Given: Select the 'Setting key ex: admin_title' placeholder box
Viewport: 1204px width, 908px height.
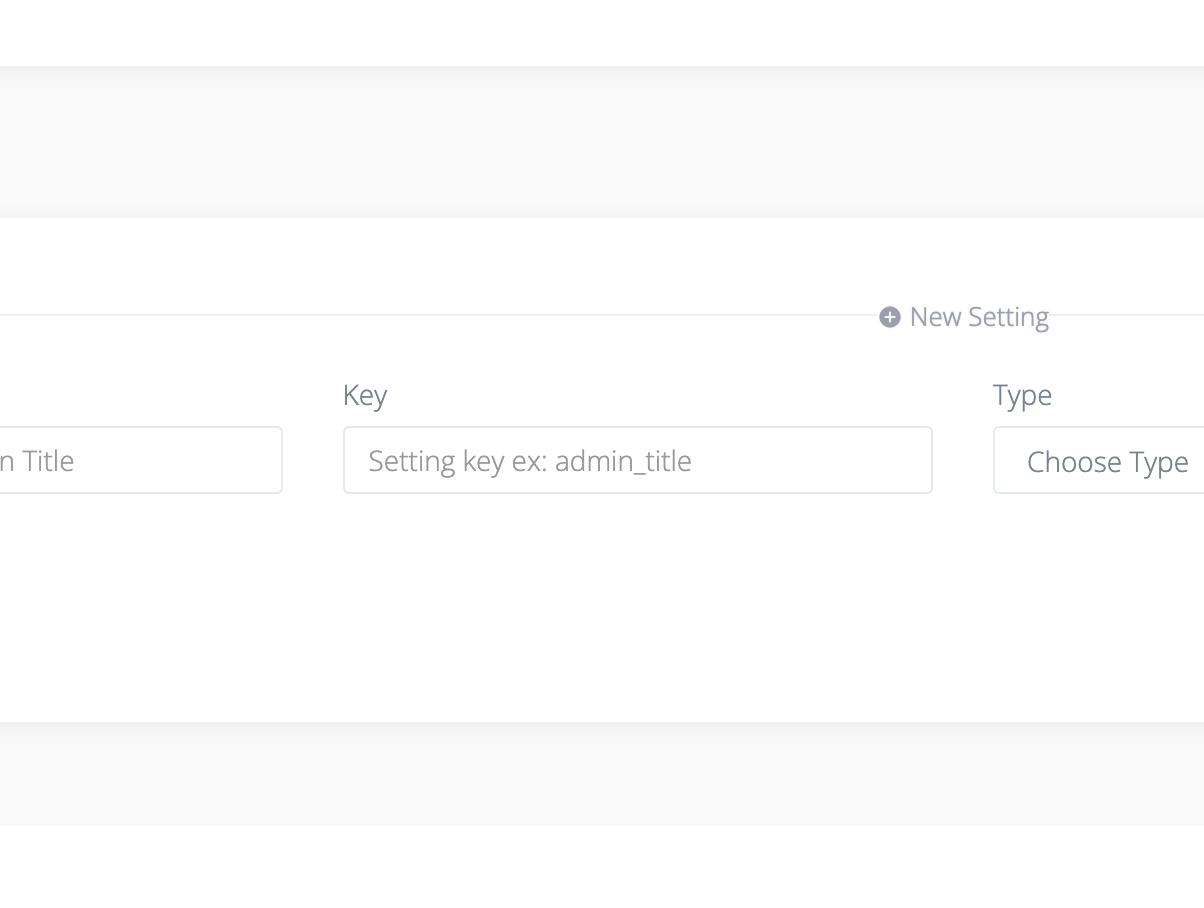Looking at the screenshot, I should coord(637,460).
